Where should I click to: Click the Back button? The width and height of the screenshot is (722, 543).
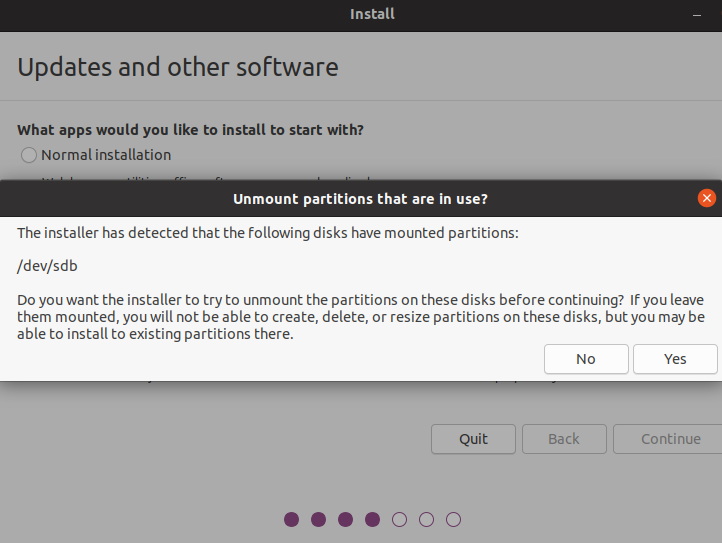click(564, 439)
